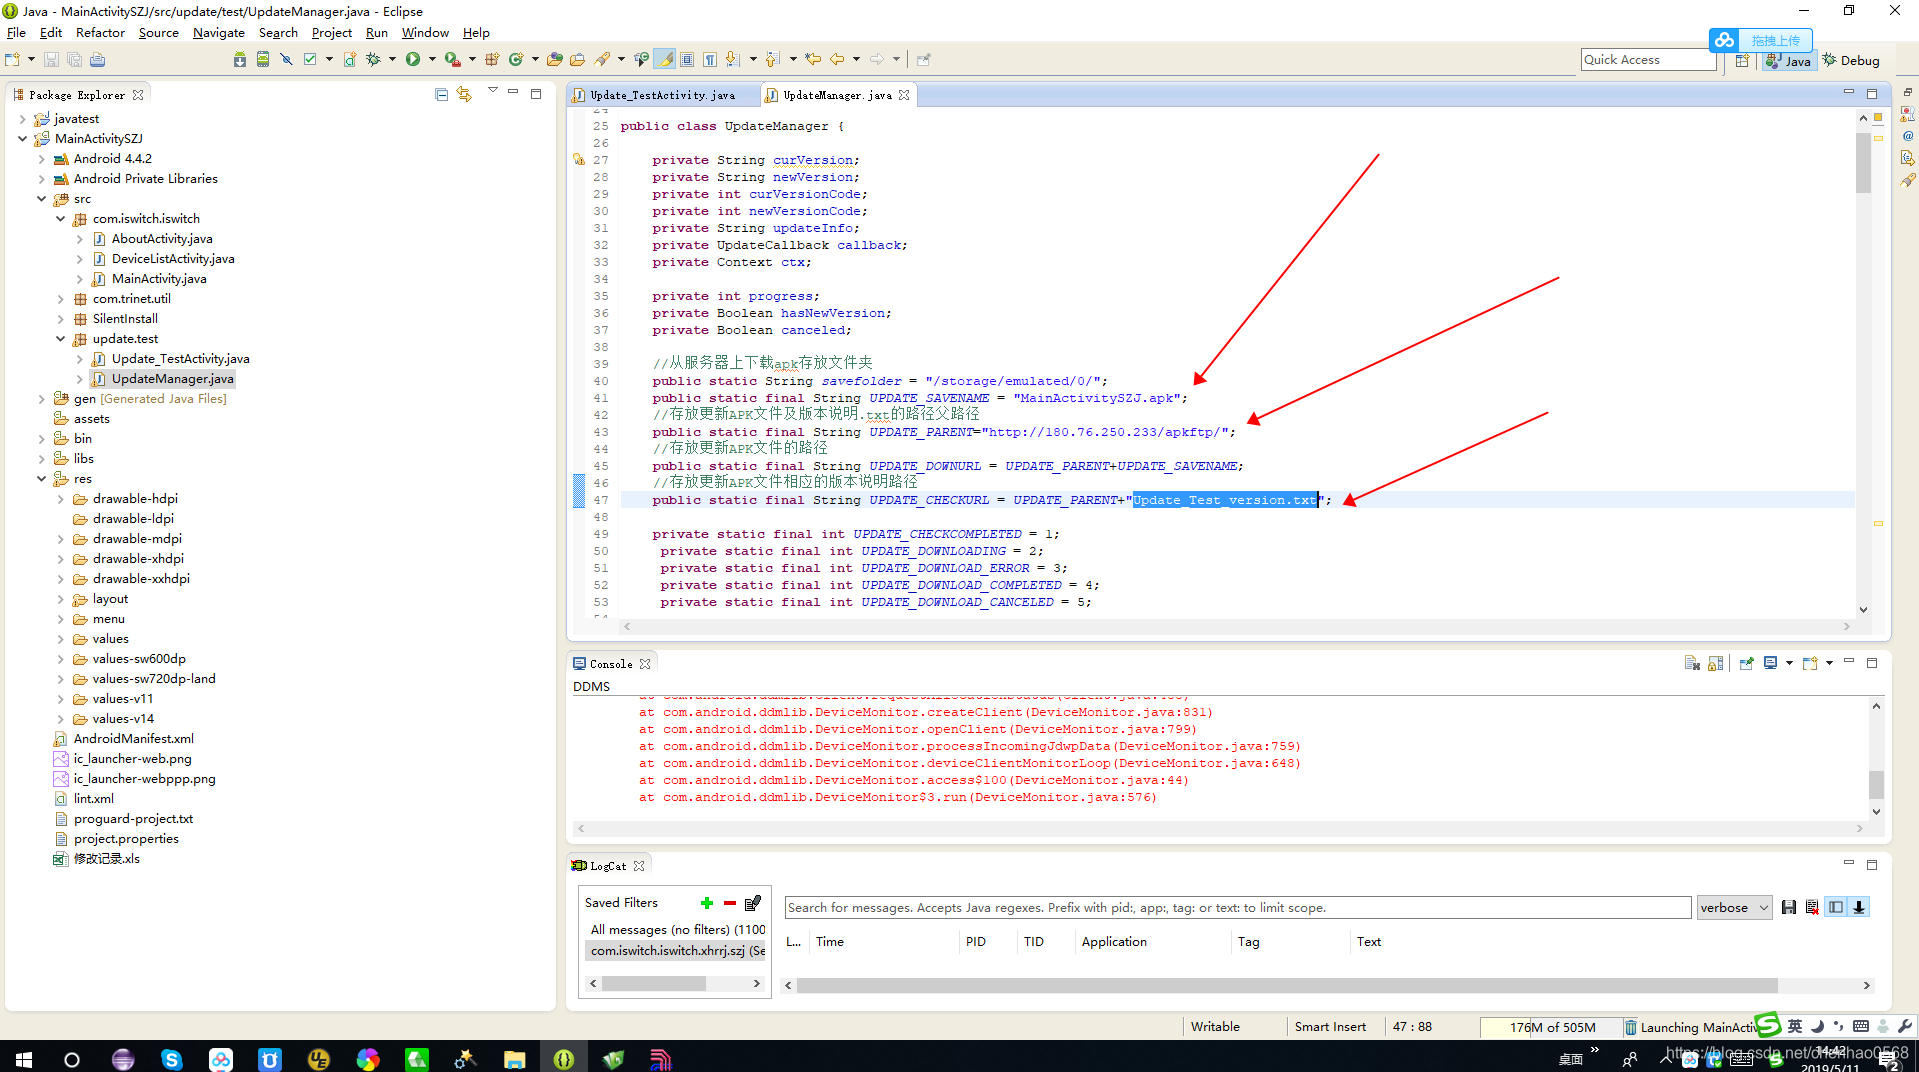The image size is (1919, 1072).
Task: Run garbage collector trash icon
Action: point(1631,1027)
